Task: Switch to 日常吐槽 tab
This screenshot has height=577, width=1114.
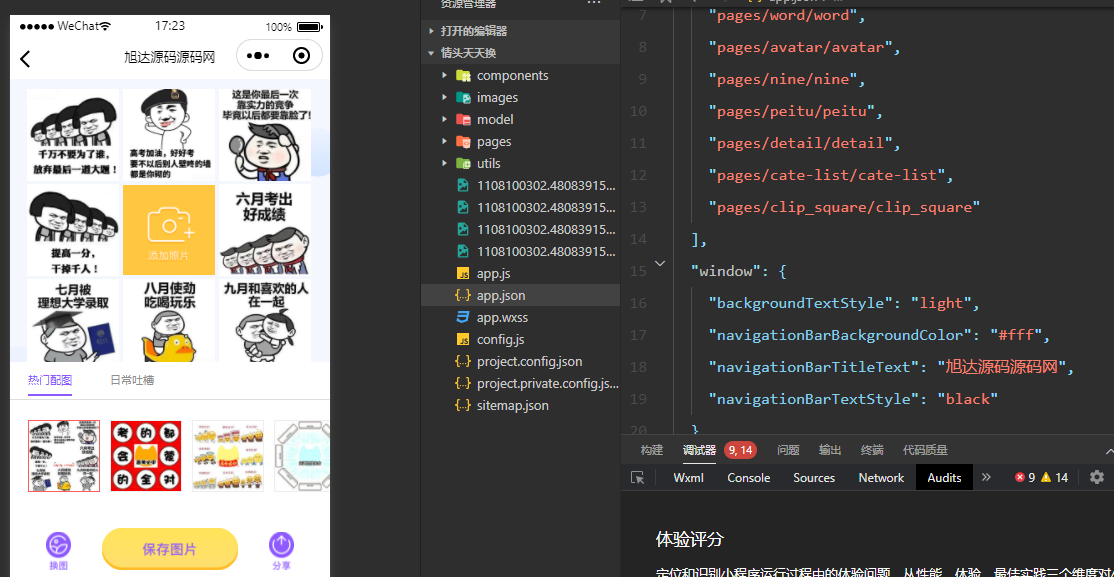Action: coord(132,380)
